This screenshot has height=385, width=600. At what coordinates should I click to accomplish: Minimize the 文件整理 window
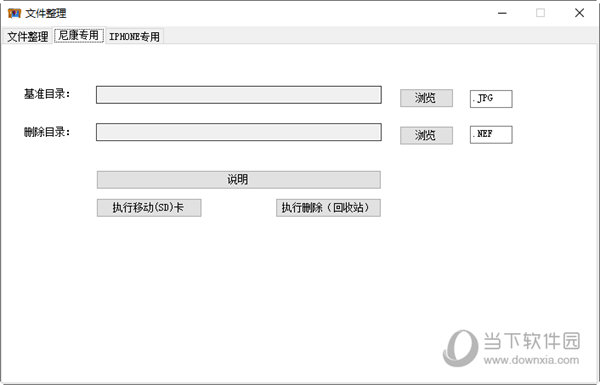502,13
